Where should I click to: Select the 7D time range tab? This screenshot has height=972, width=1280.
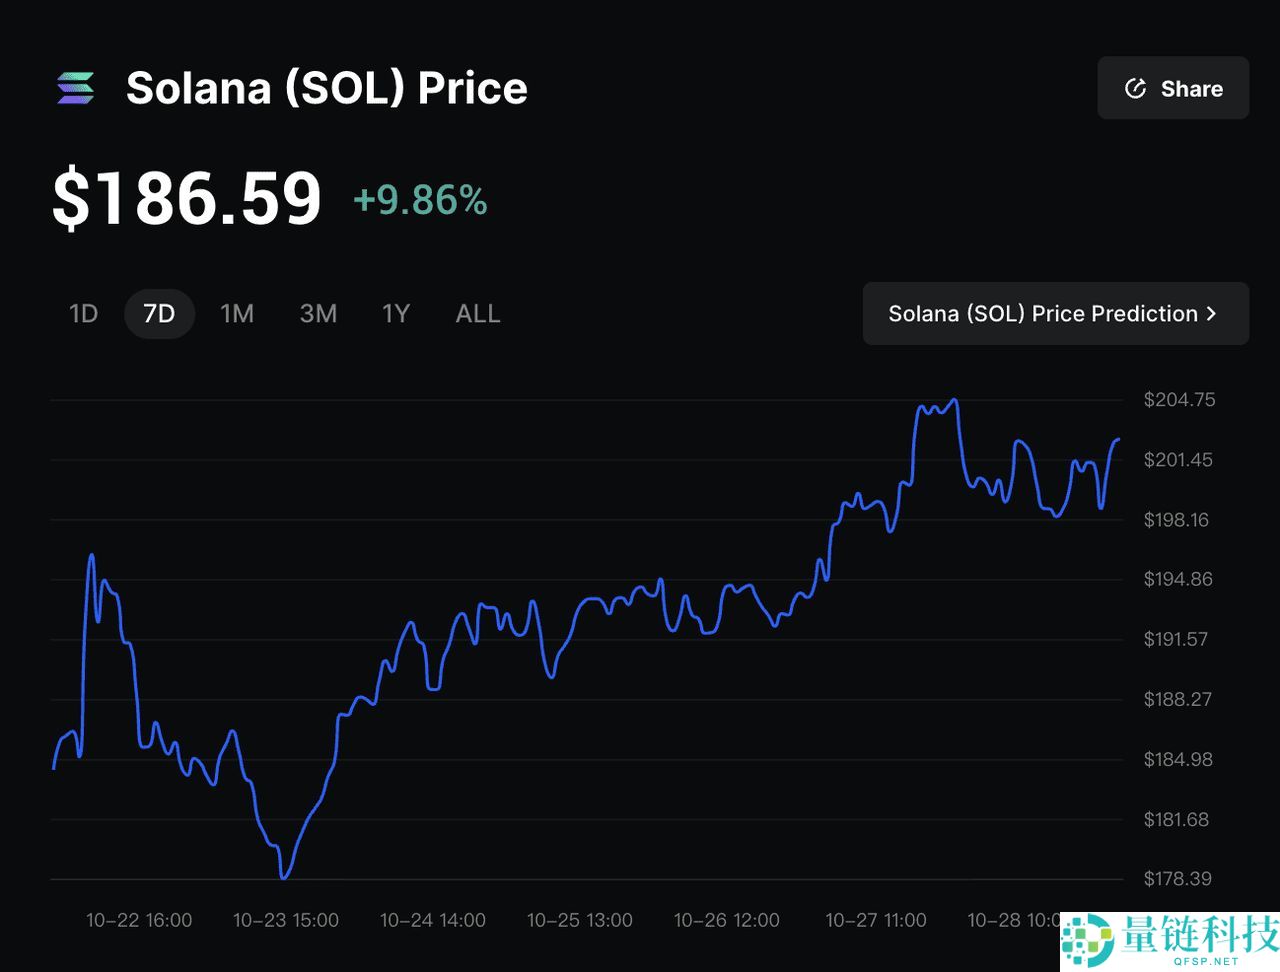158,313
